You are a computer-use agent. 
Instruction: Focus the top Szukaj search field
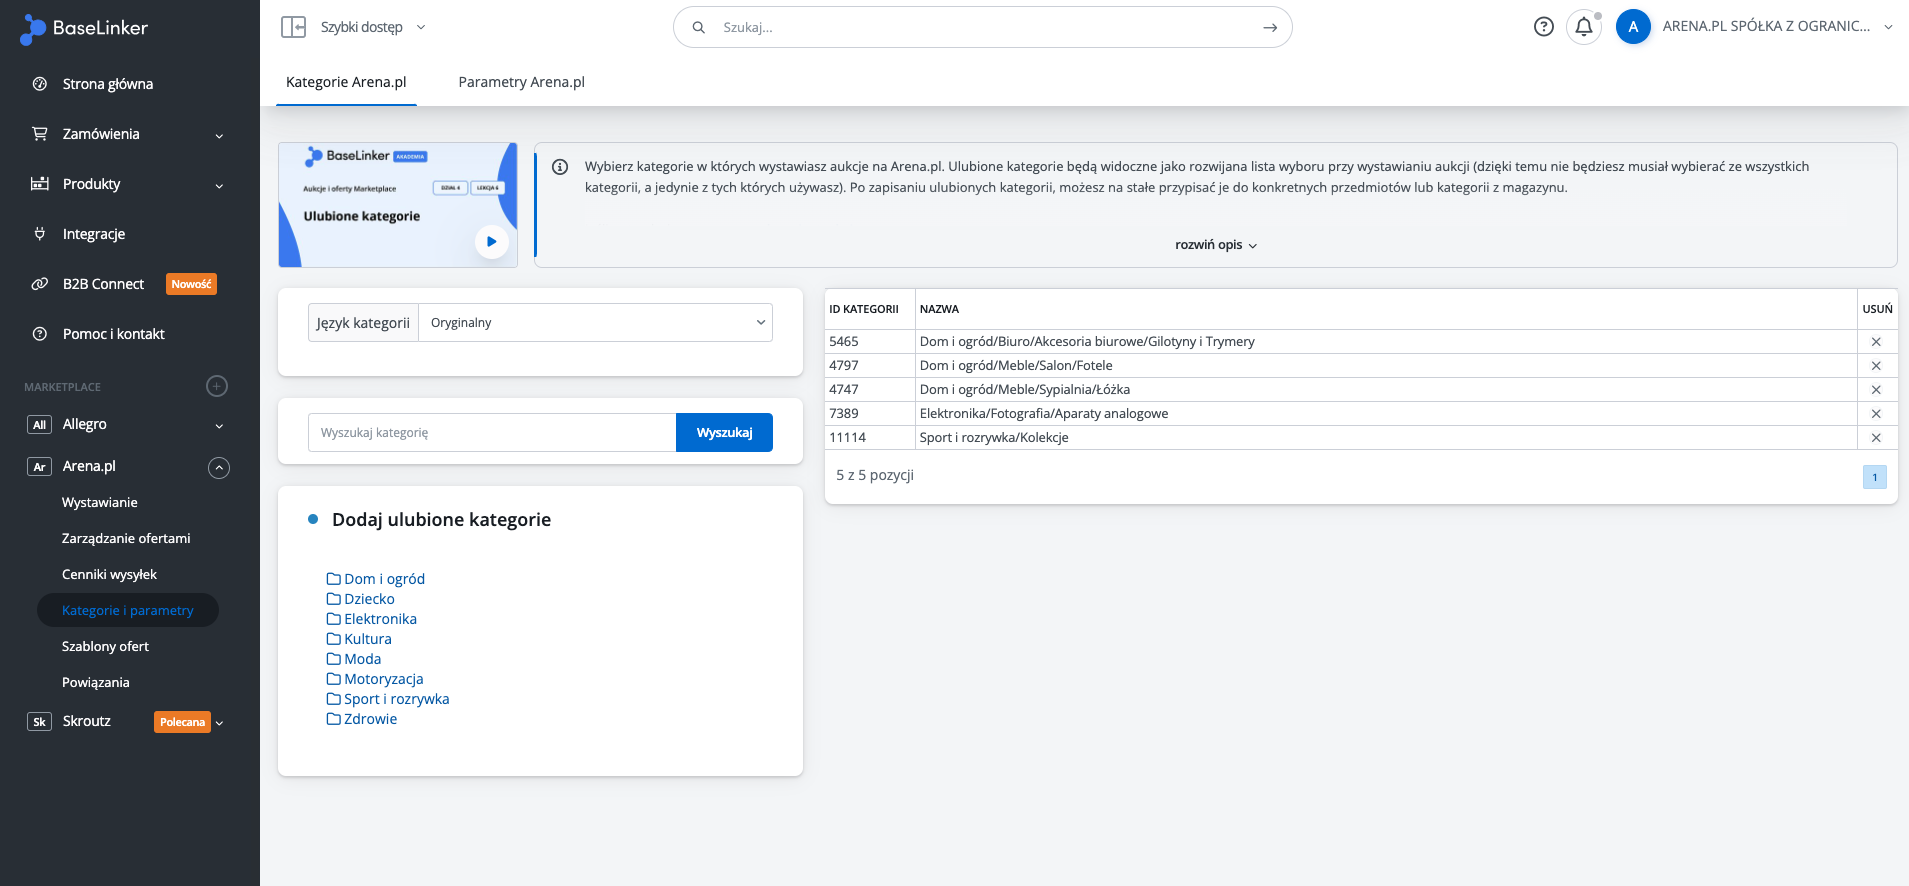point(983,27)
